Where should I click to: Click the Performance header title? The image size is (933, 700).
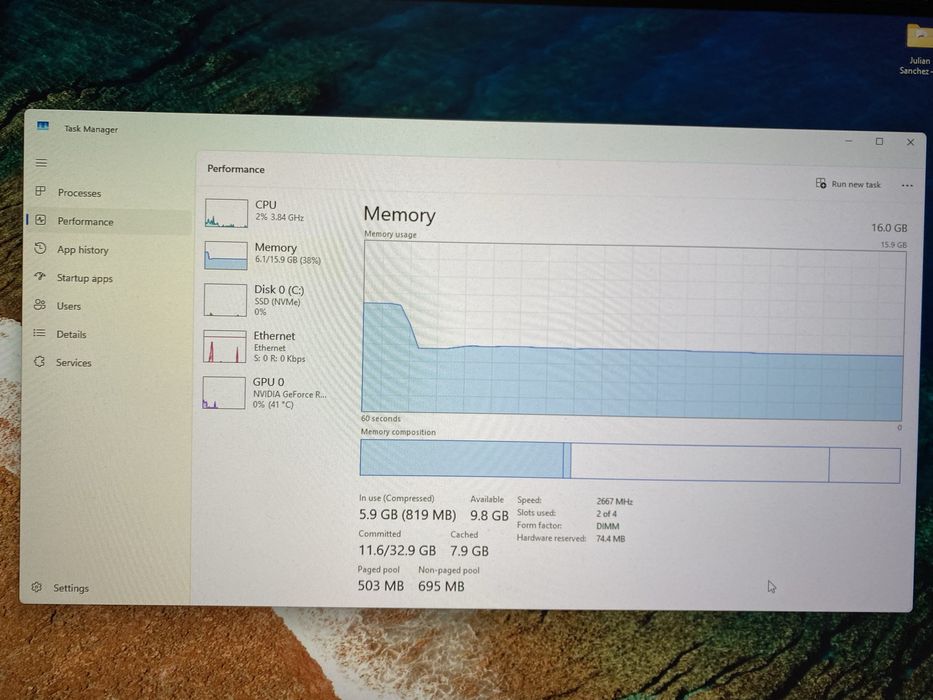236,169
